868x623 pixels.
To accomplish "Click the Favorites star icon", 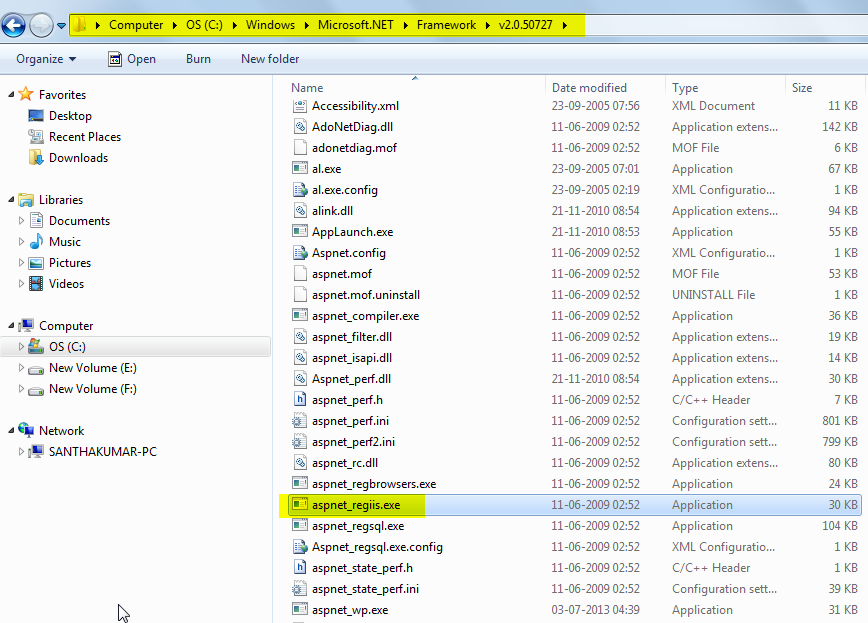I will pyautogui.click(x=26, y=94).
